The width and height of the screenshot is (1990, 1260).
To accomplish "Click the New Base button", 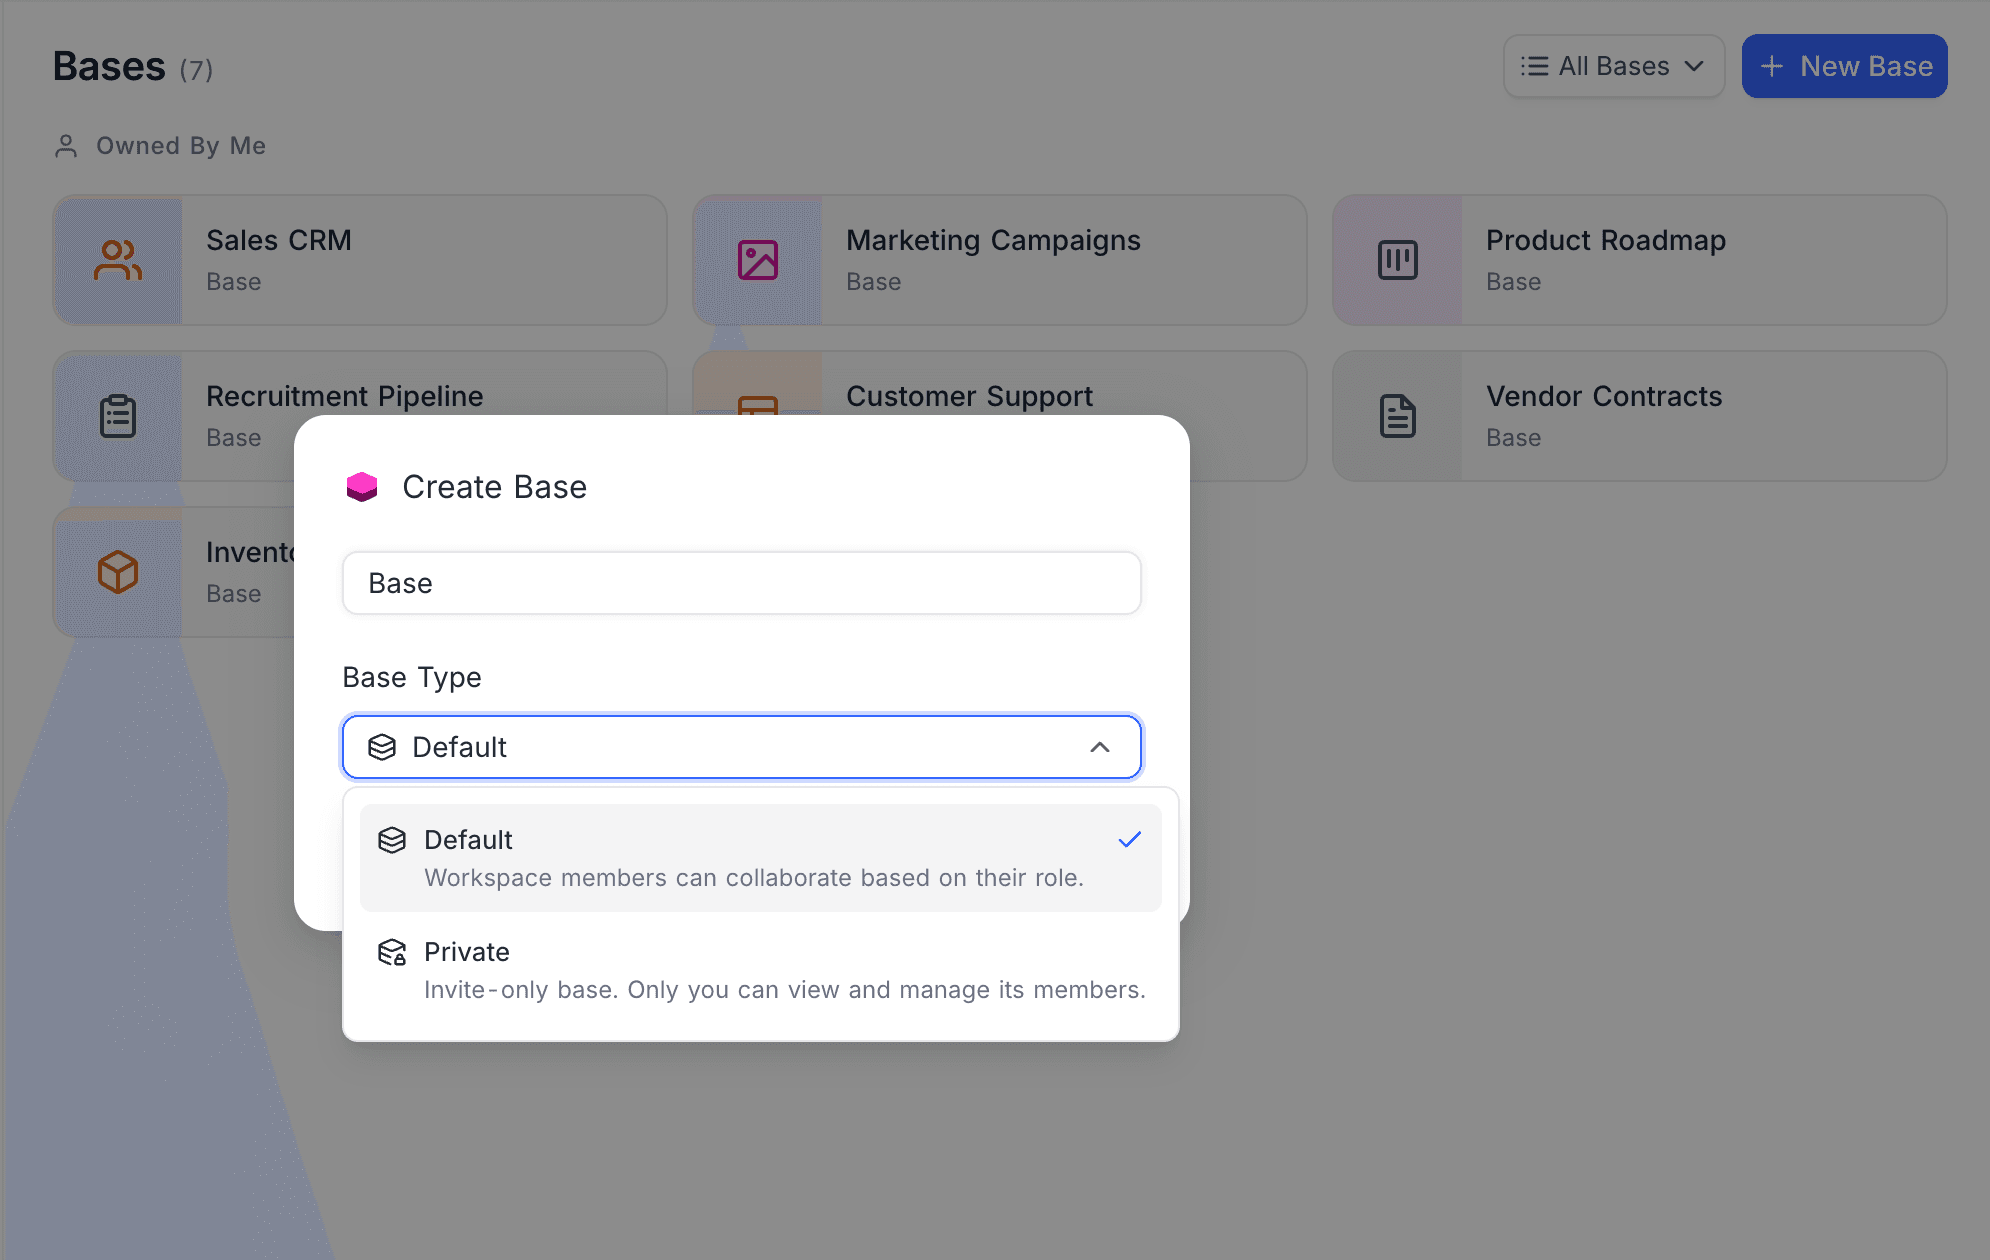I will pyautogui.click(x=1845, y=66).
